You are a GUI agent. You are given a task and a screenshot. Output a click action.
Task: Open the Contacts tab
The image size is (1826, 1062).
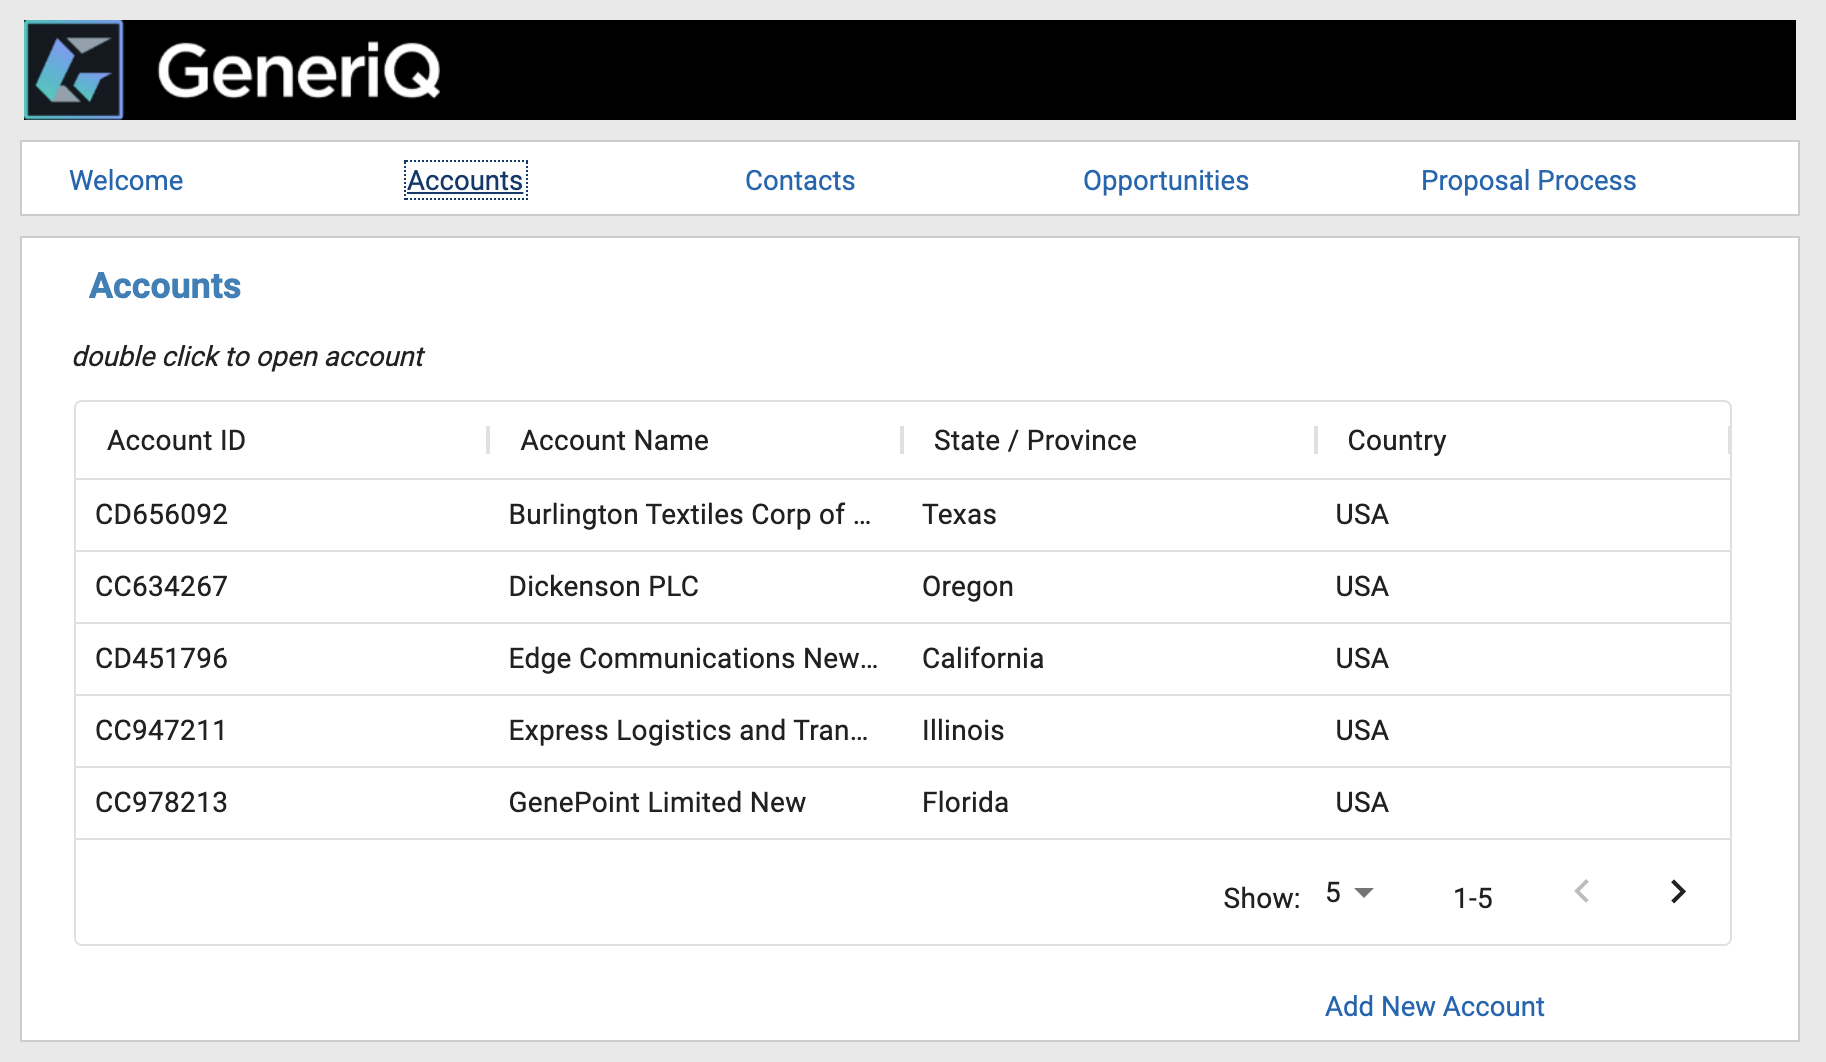tap(800, 180)
